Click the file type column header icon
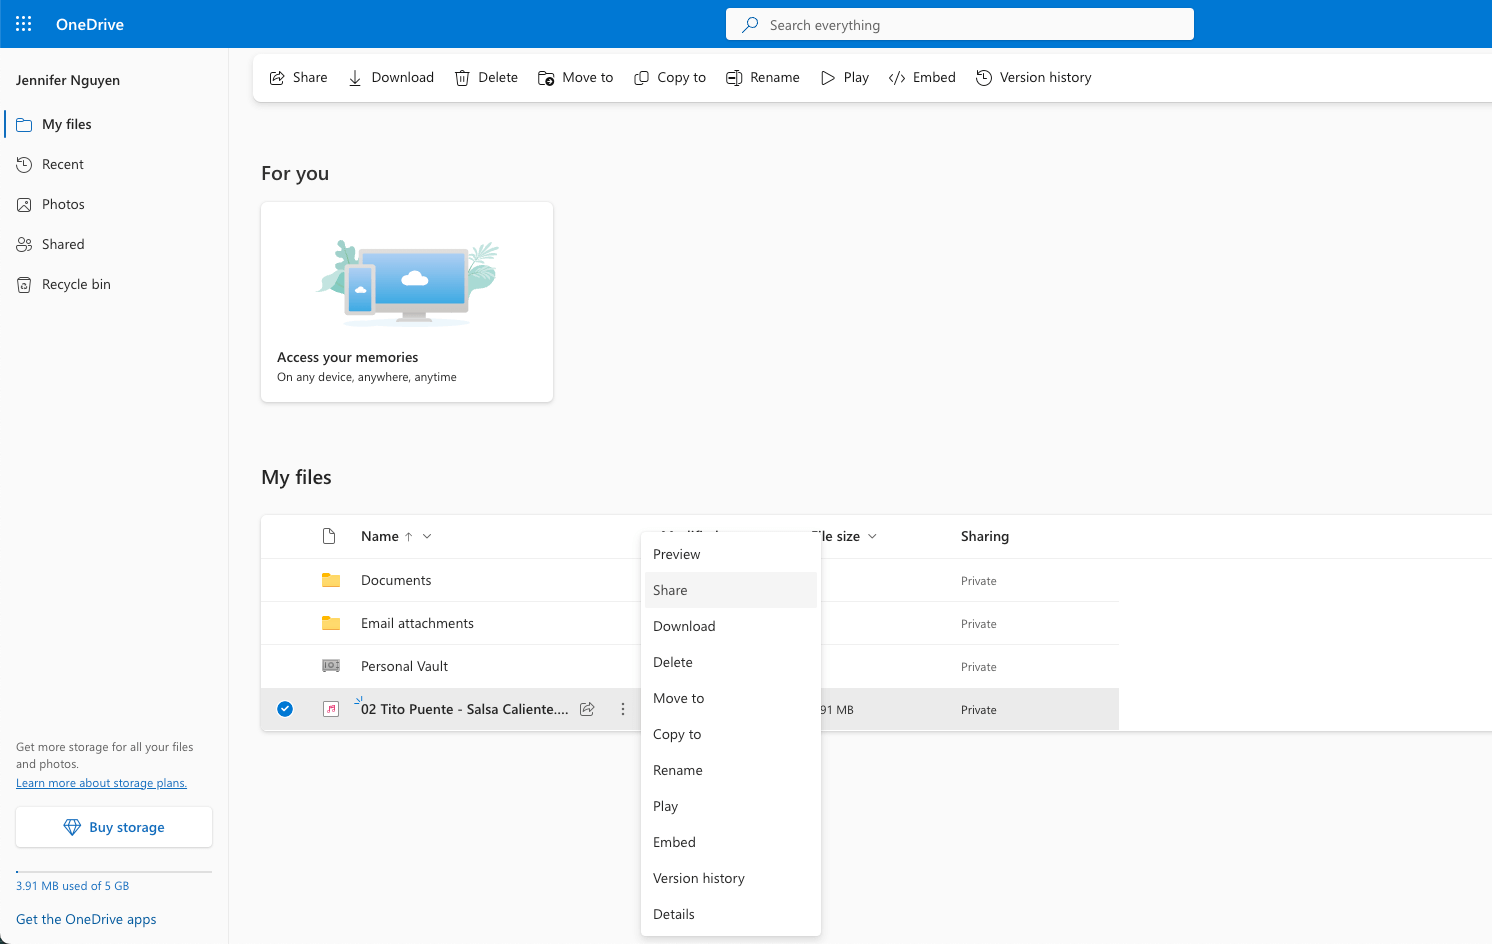1492x944 pixels. point(329,536)
